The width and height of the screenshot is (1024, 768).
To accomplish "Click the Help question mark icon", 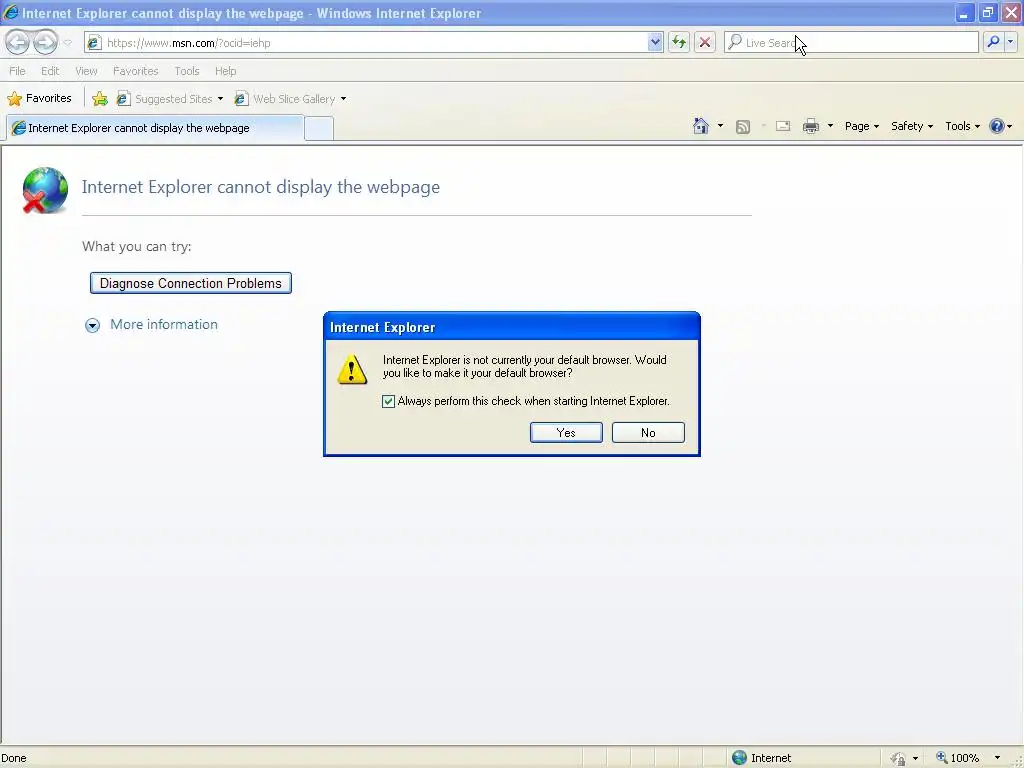I will 997,126.
